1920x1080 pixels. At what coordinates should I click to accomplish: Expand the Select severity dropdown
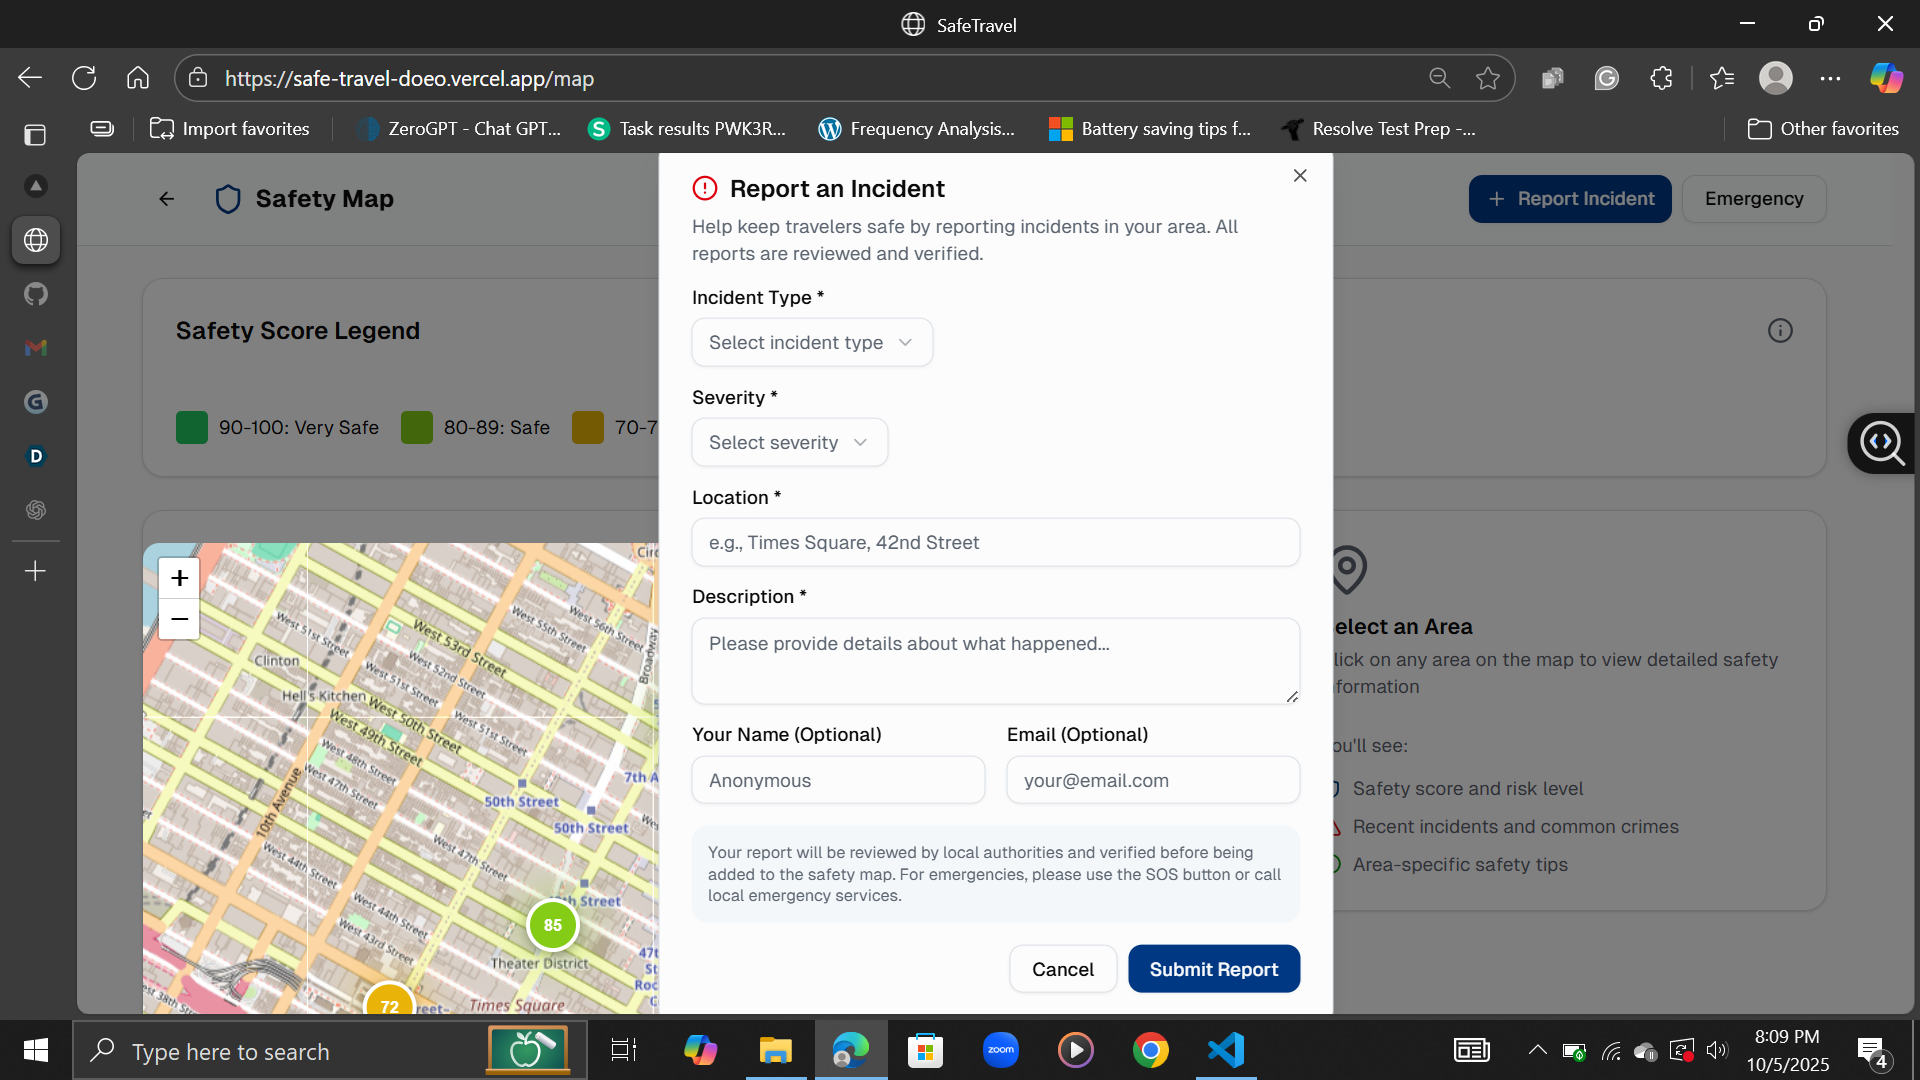coord(789,443)
